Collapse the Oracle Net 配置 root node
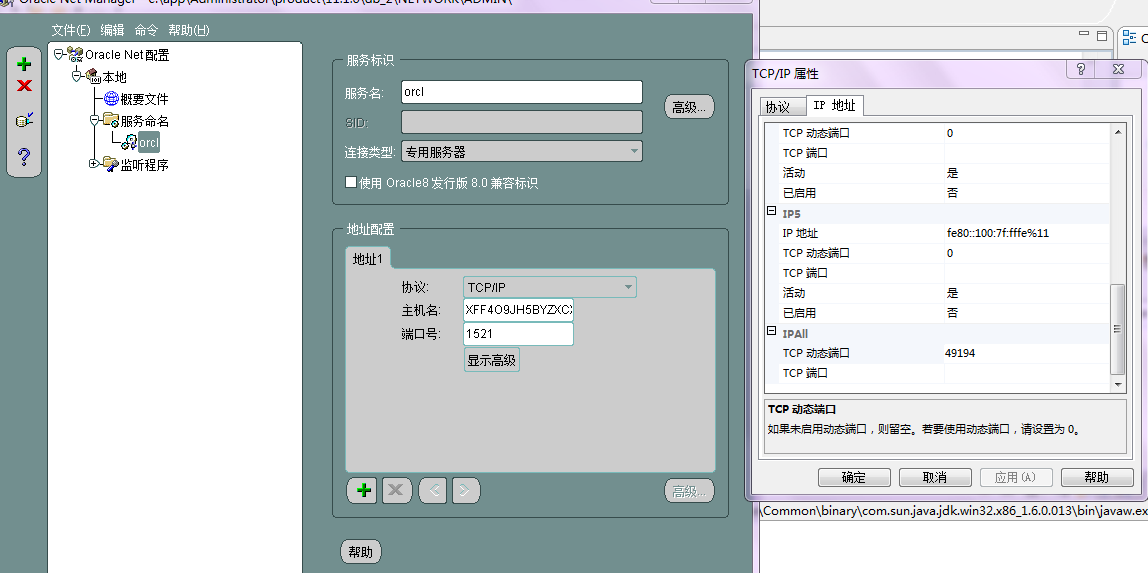 click(59, 54)
